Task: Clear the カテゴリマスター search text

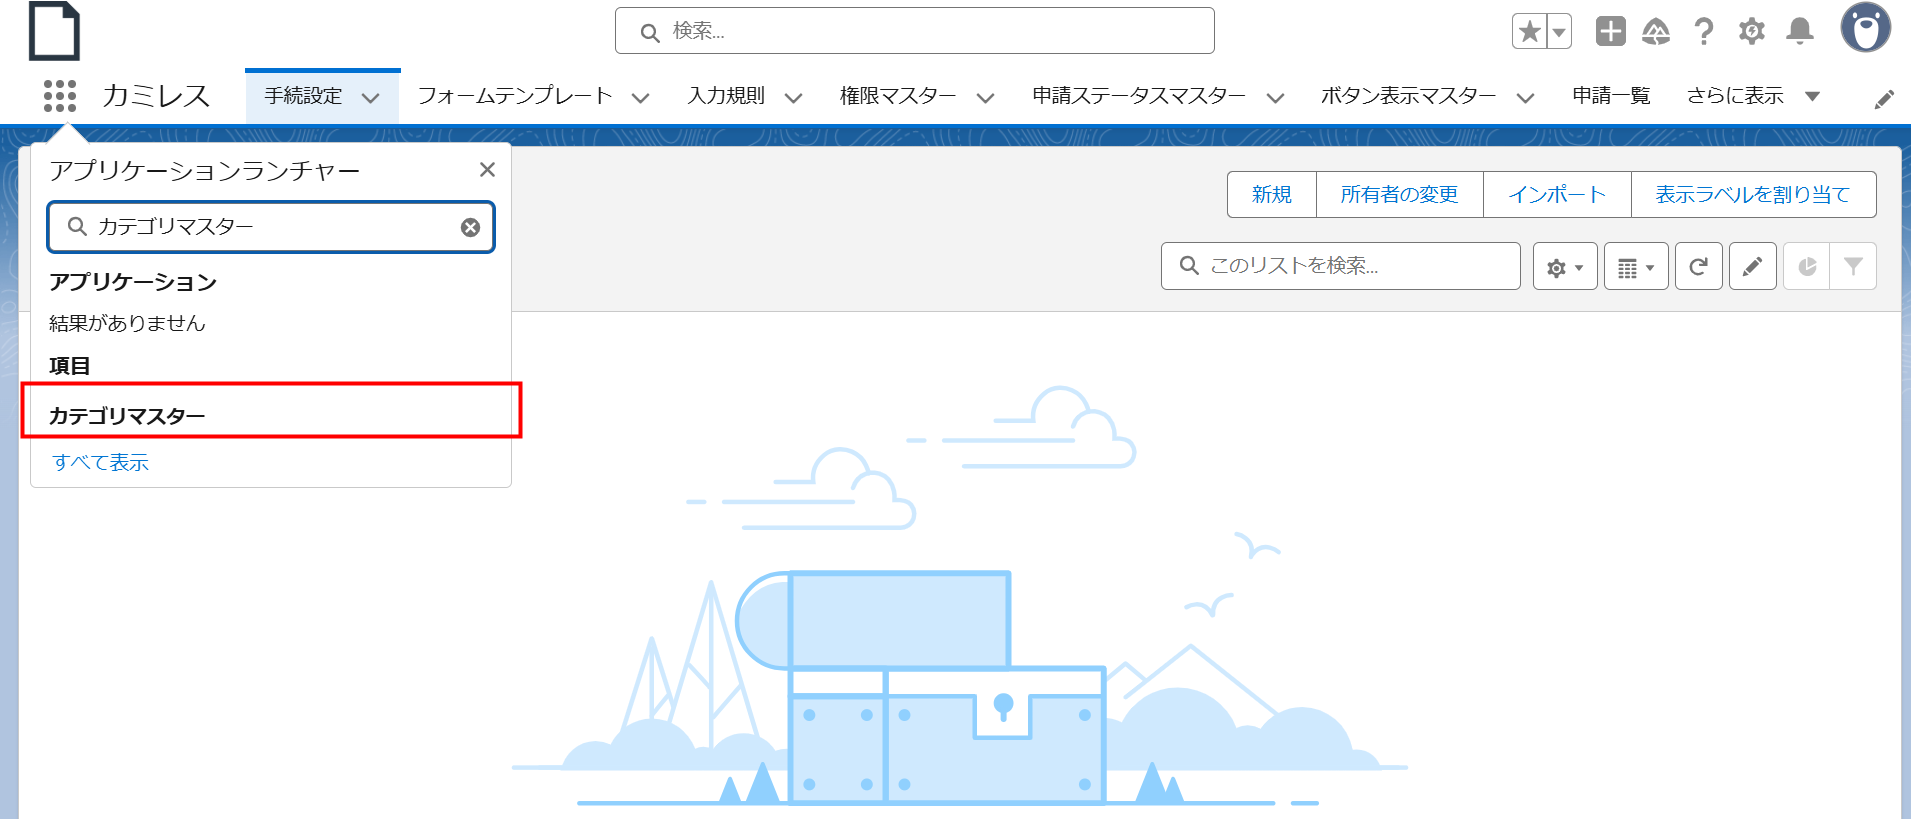Action: pyautogui.click(x=470, y=227)
